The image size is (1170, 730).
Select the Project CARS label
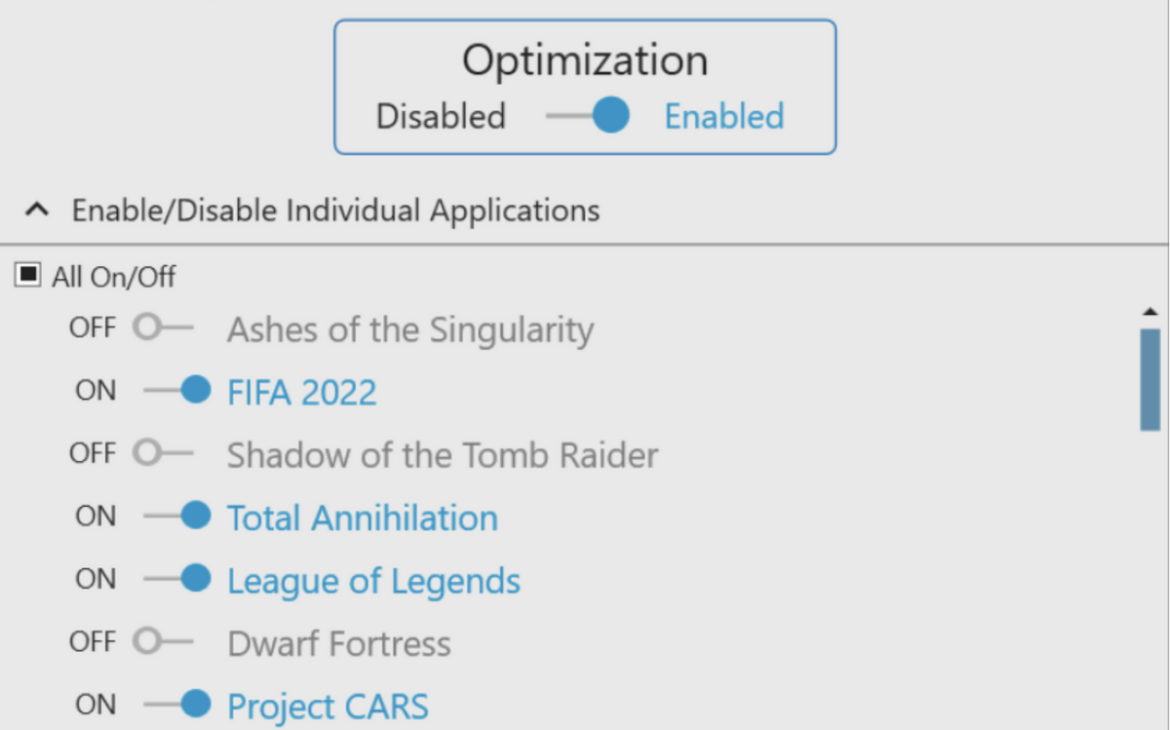pos(327,705)
